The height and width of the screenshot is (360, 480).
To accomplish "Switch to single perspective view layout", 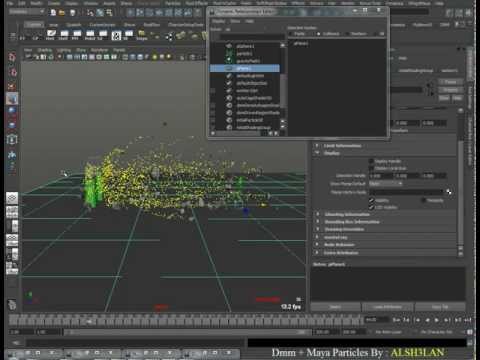I will point(12,198).
